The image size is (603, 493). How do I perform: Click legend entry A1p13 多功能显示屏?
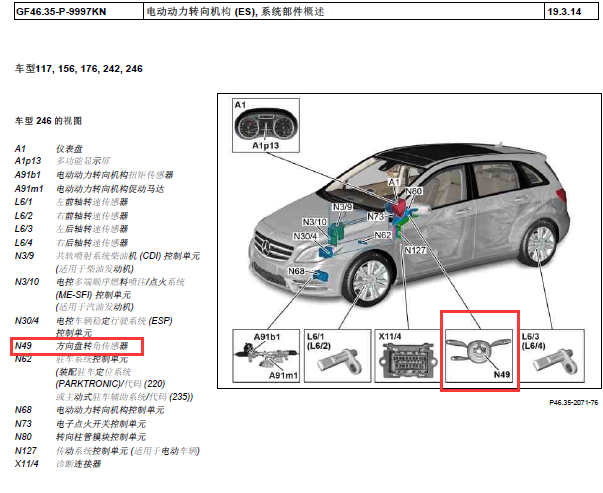[63, 161]
